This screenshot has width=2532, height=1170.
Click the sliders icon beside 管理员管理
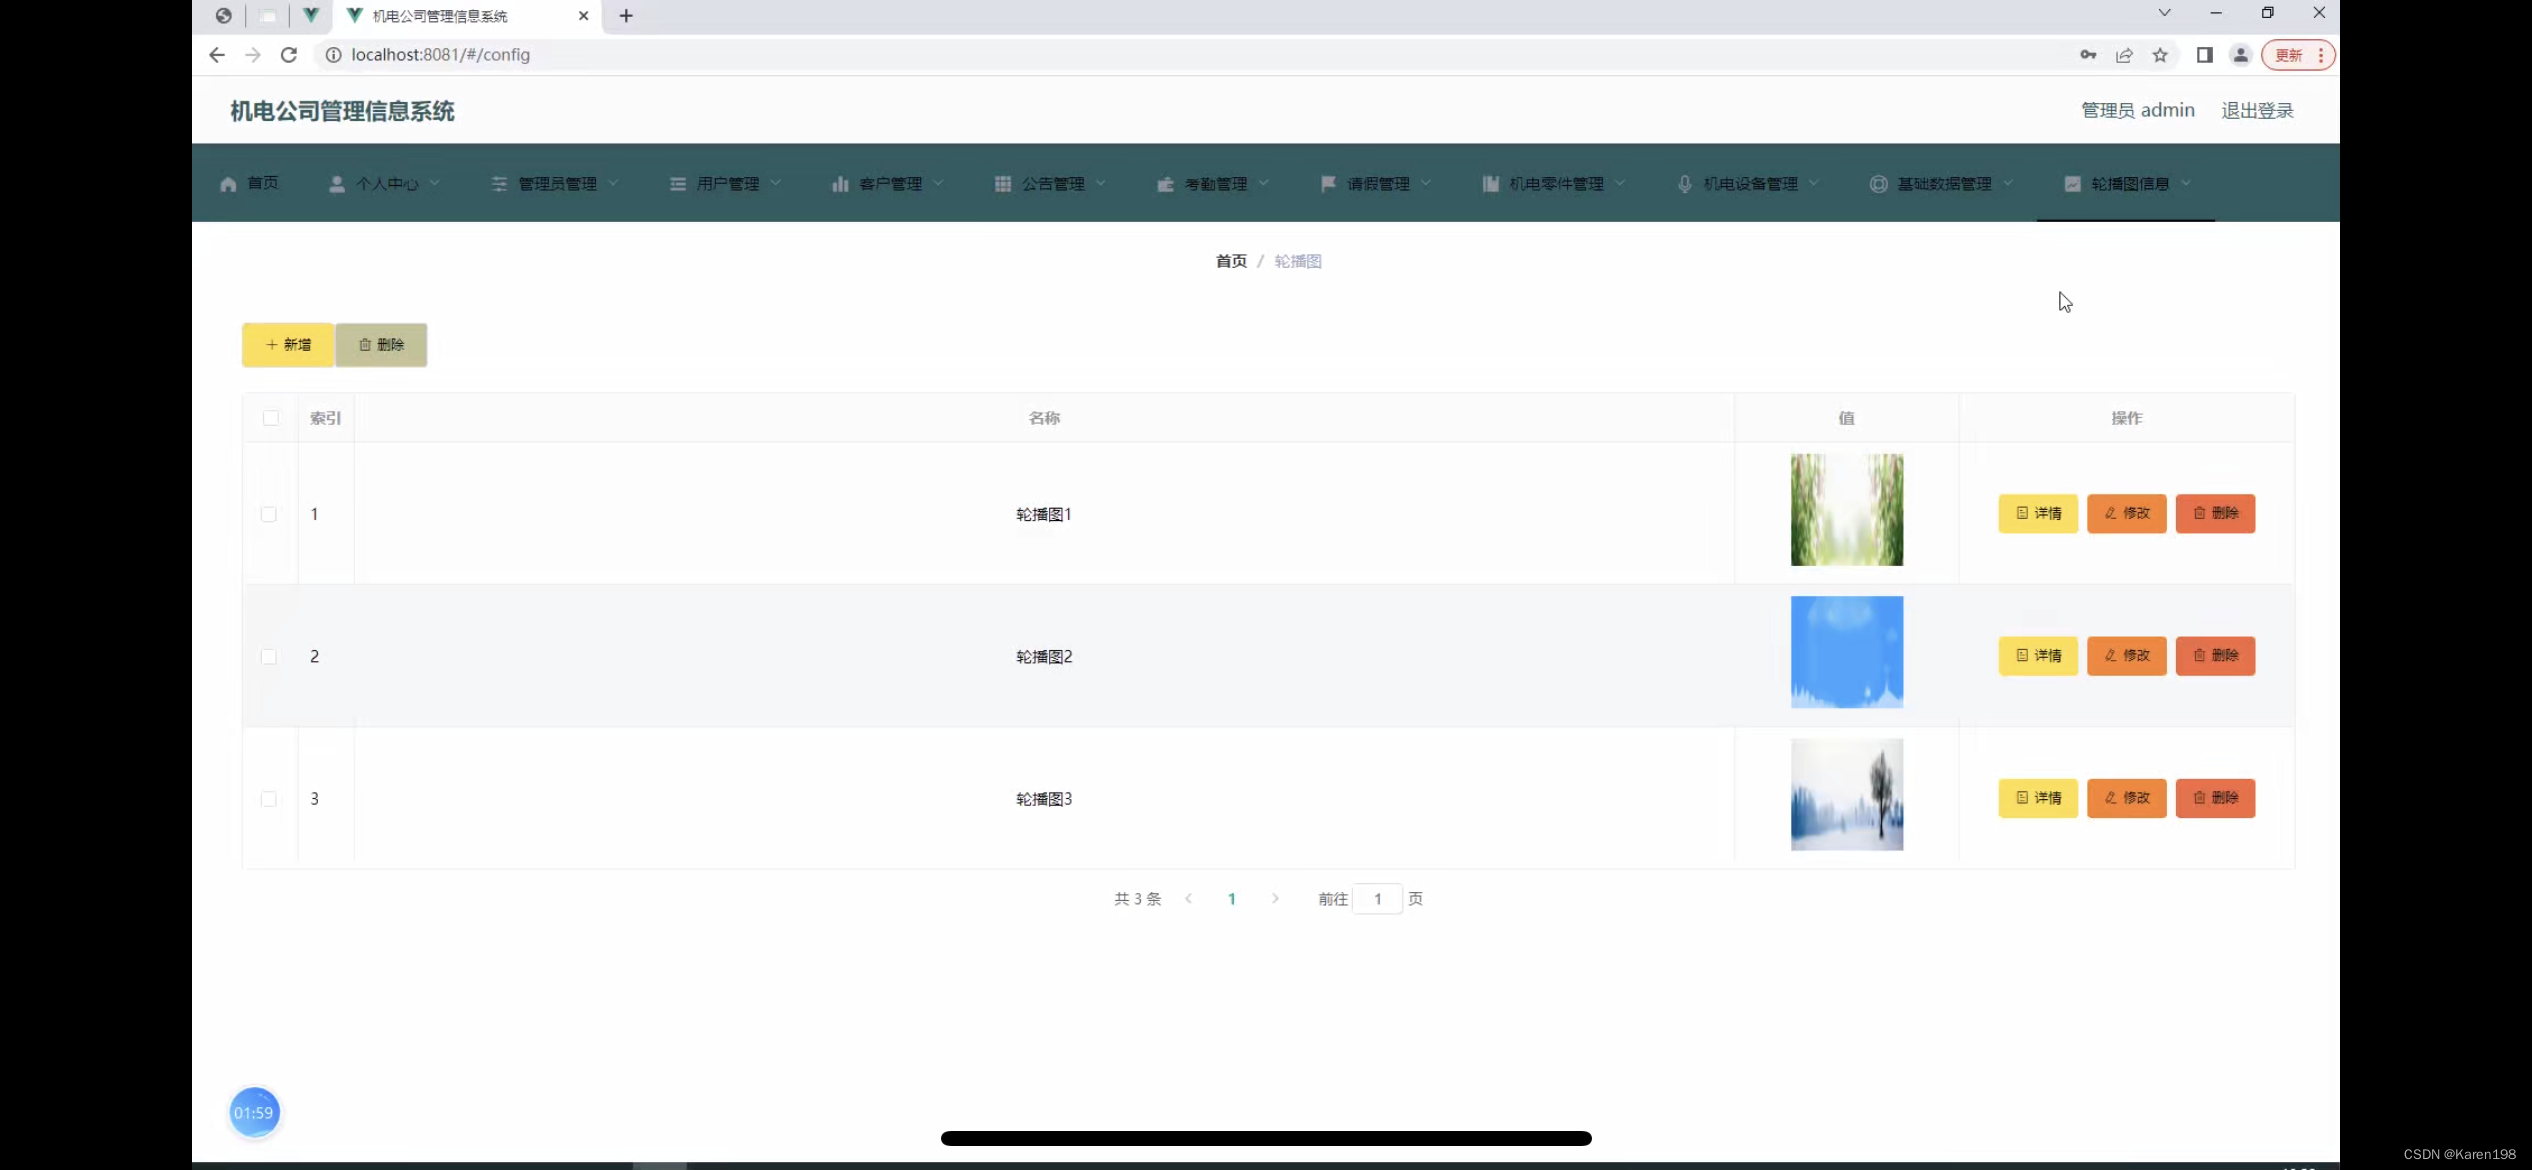click(x=499, y=184)
